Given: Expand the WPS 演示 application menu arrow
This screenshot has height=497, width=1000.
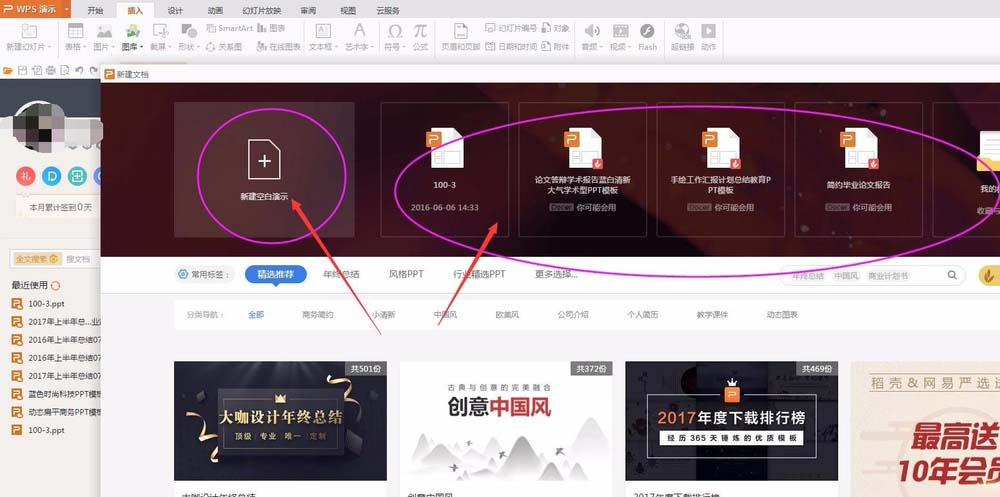Looking at the screenshot, I should 67,10.
